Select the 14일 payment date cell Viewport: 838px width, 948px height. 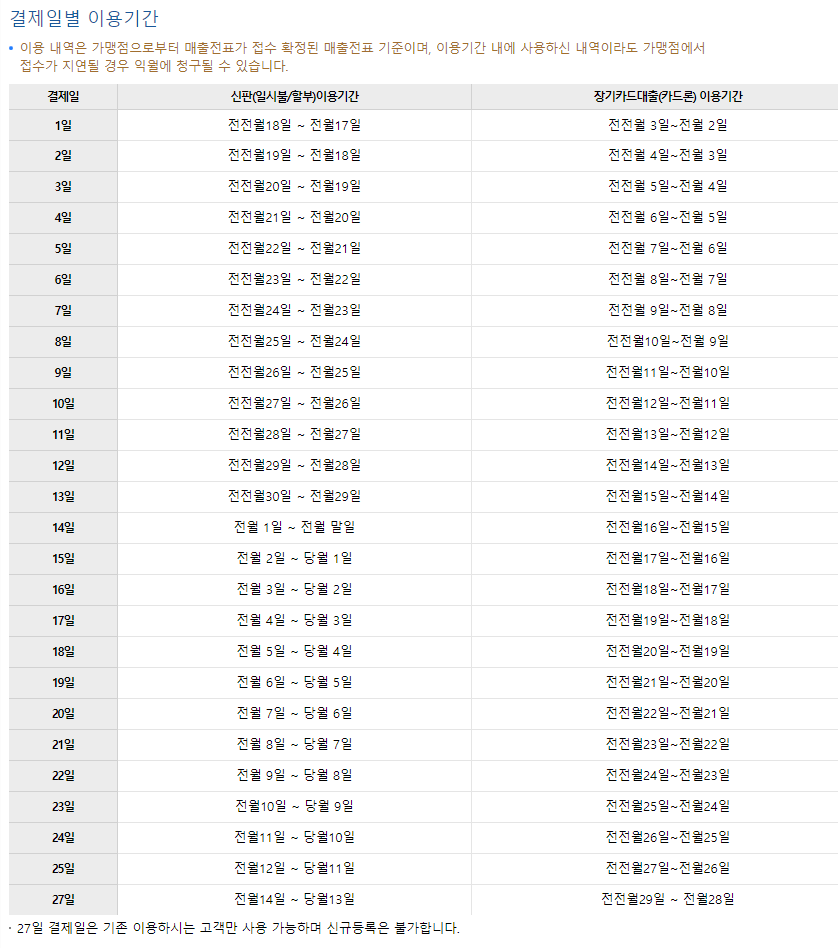63,528
